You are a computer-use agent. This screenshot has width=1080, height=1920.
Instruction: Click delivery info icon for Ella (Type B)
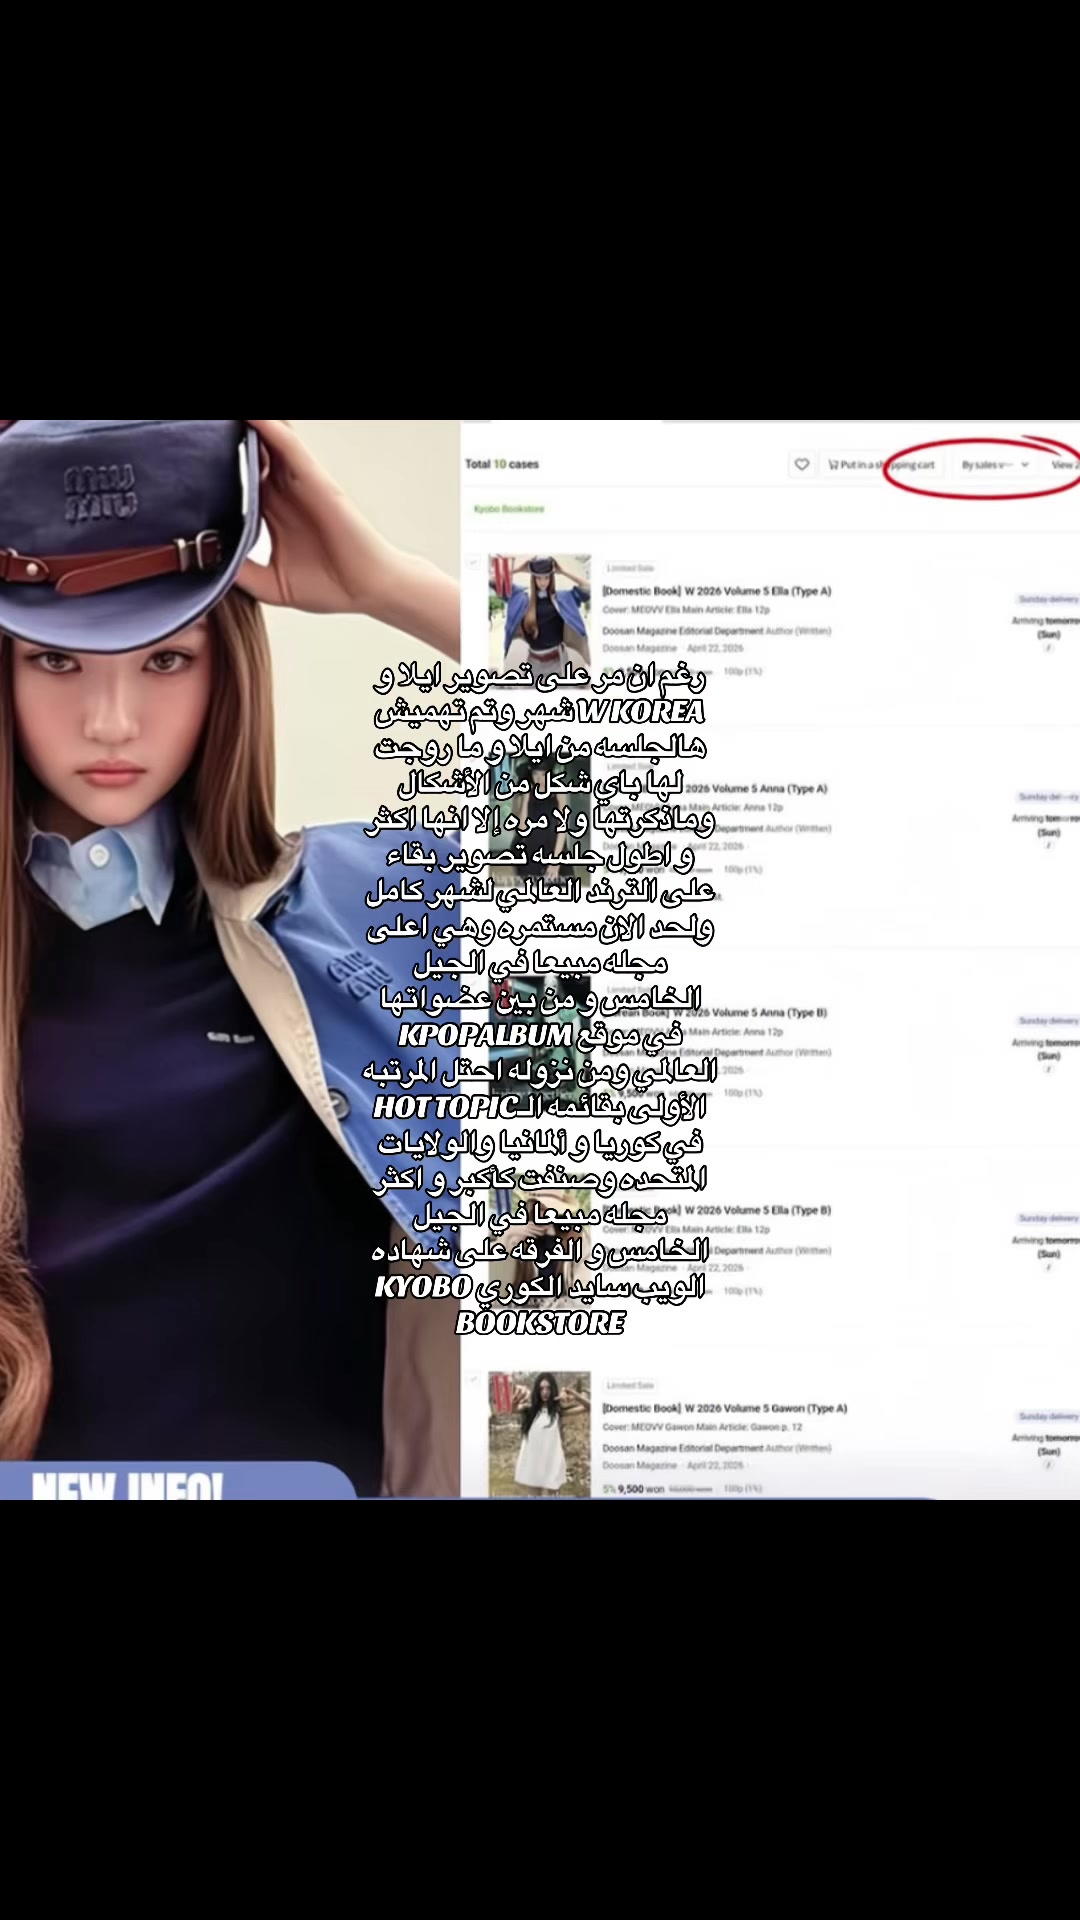[1048, 1268]
